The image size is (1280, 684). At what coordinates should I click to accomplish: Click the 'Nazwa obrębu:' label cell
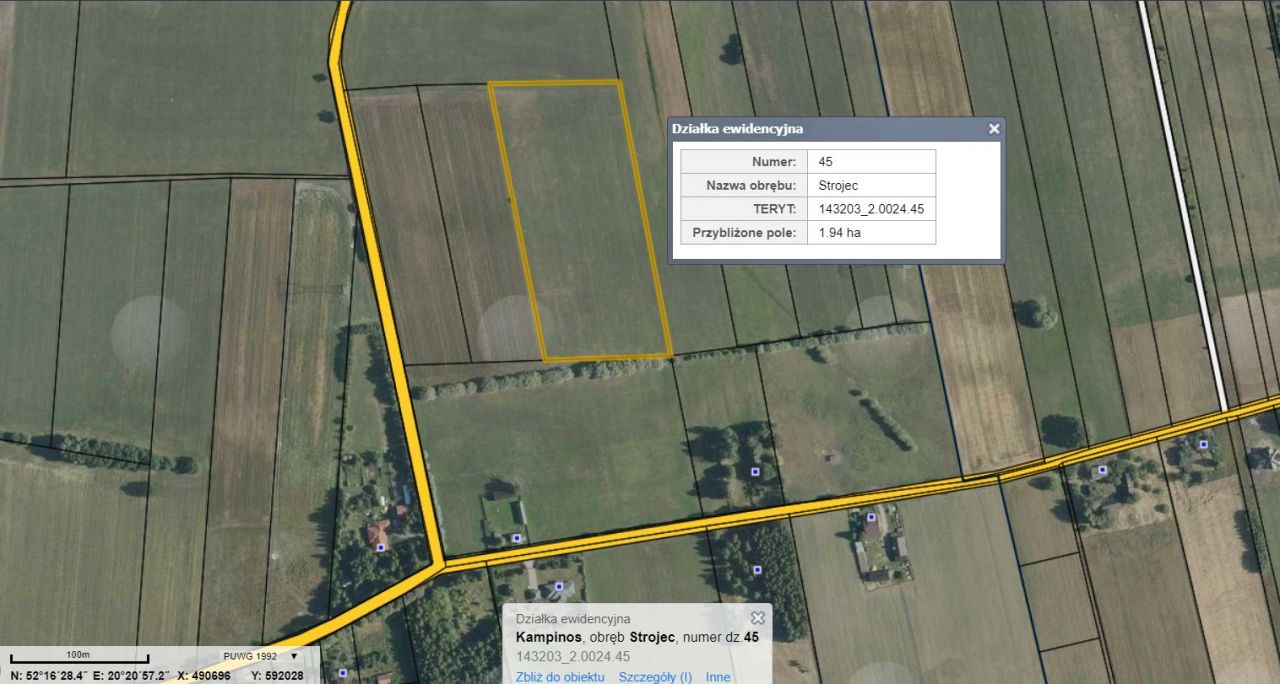point(744,185)
